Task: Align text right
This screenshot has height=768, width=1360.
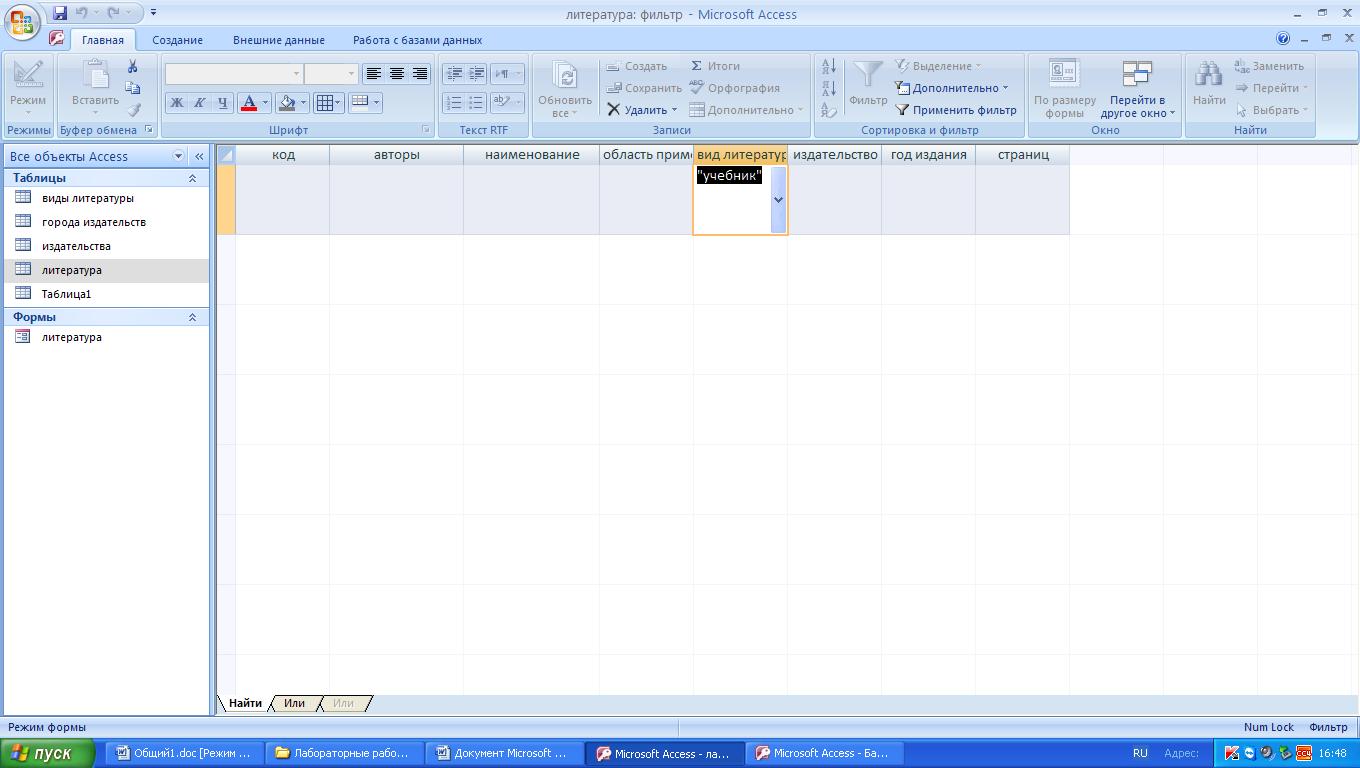Action: pos(419,74)
